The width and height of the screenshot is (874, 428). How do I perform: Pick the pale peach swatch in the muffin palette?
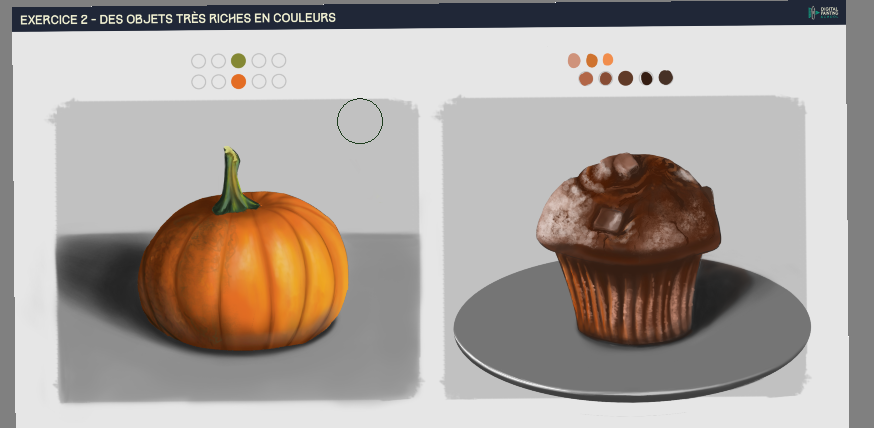tap(574, 60)
